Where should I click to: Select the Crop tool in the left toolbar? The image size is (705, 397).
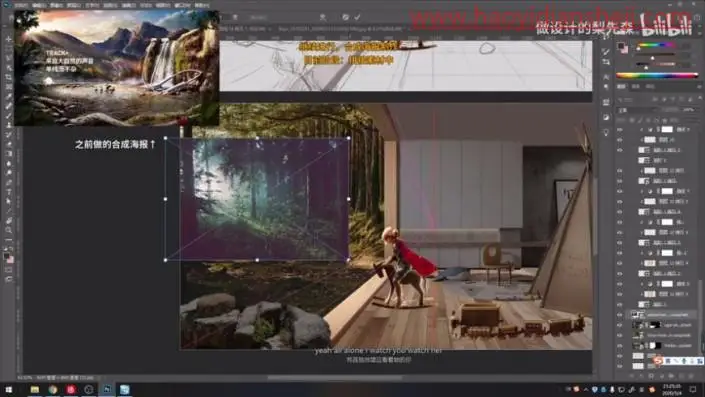click(x=9, y=77)
